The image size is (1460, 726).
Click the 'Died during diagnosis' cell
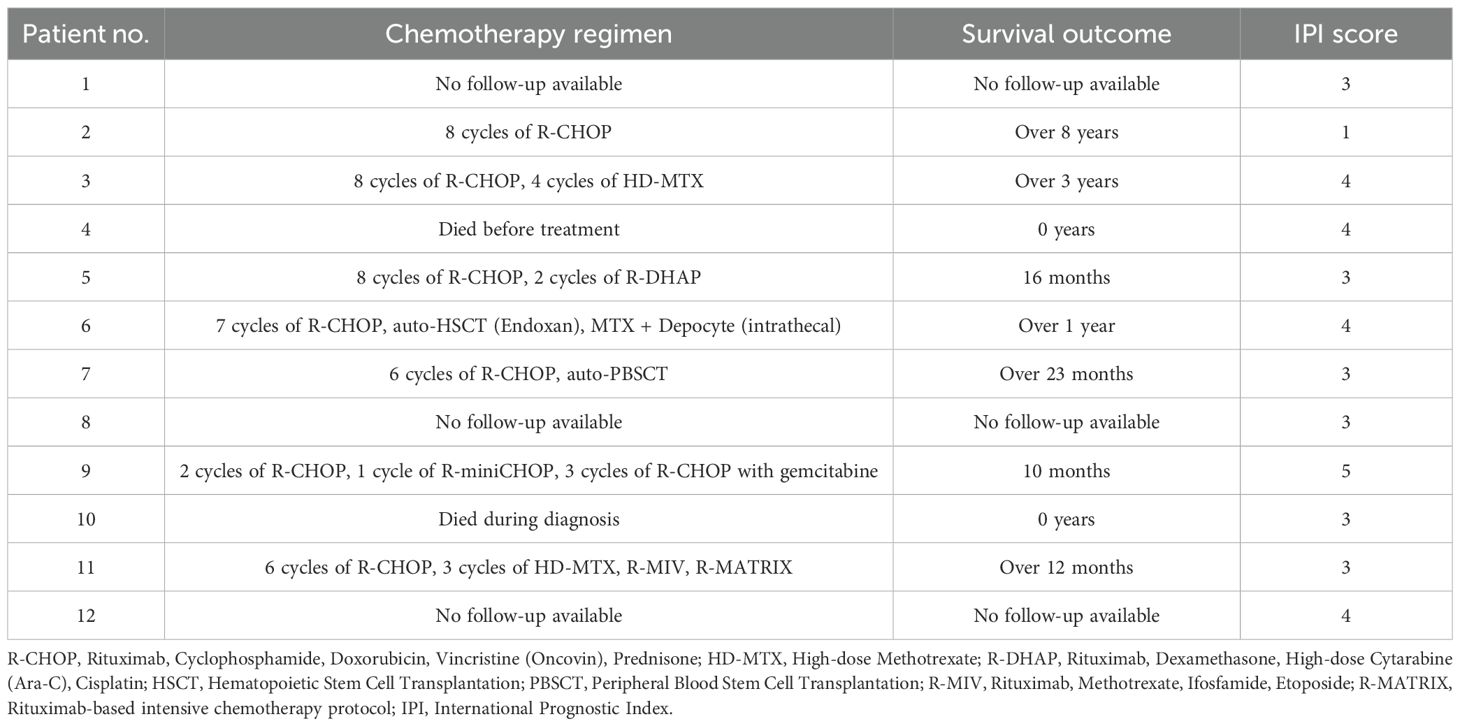(x=529, y=519)
